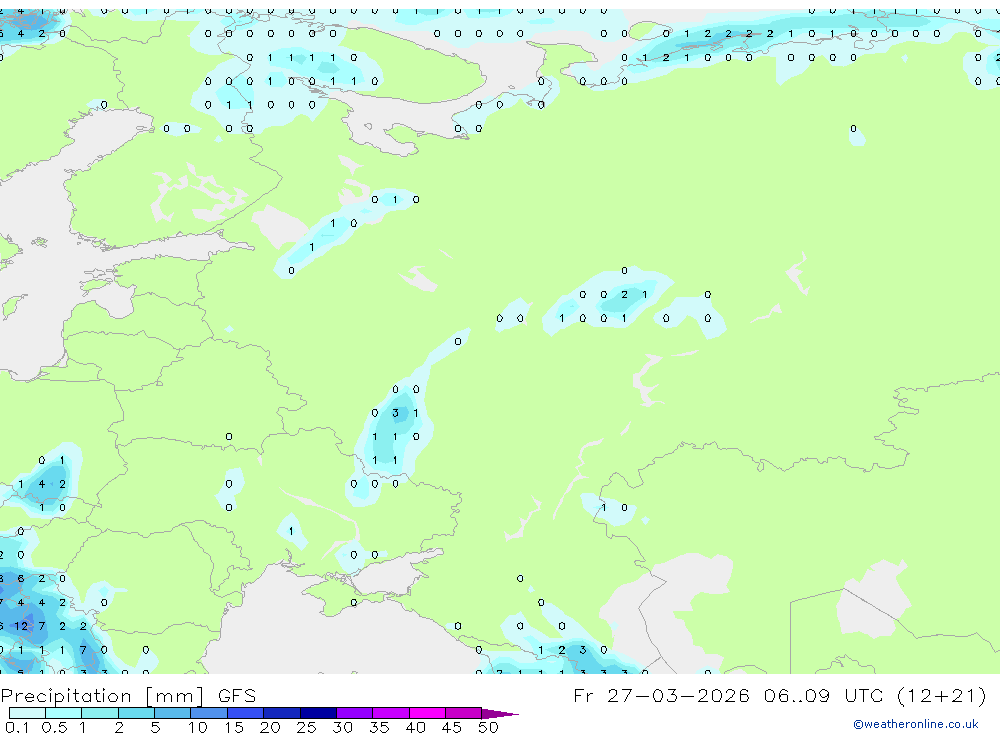Click the "30" legend scale label
1000x733 pixels.
point(342,727)
